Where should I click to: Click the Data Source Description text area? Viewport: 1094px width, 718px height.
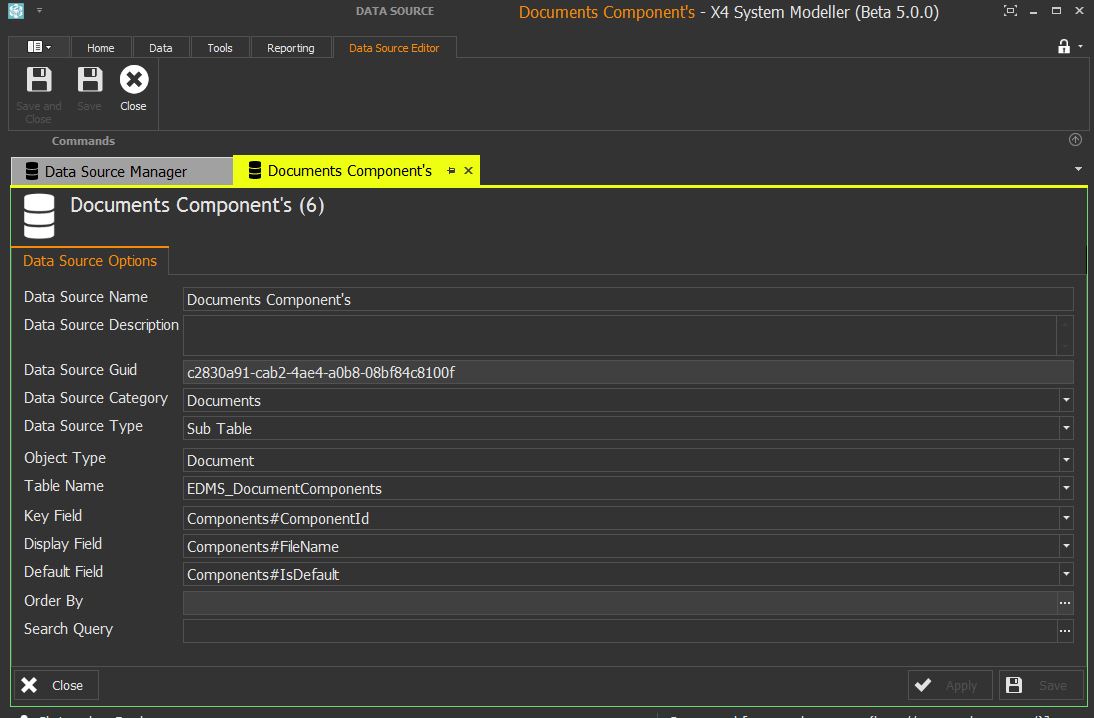click(x=620, y=336)
